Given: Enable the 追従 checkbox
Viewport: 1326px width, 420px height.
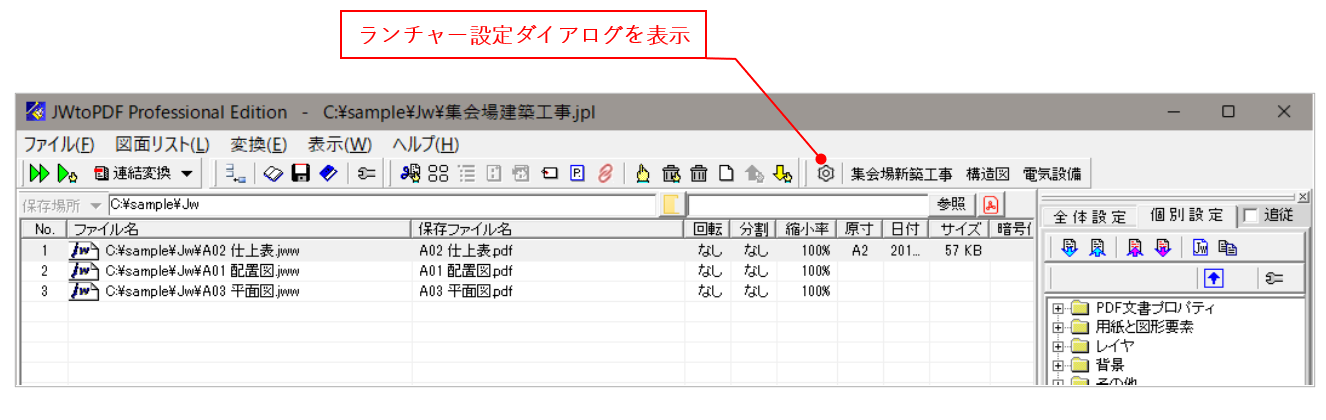Looking at the screenshot, I should coord(1250,215).
